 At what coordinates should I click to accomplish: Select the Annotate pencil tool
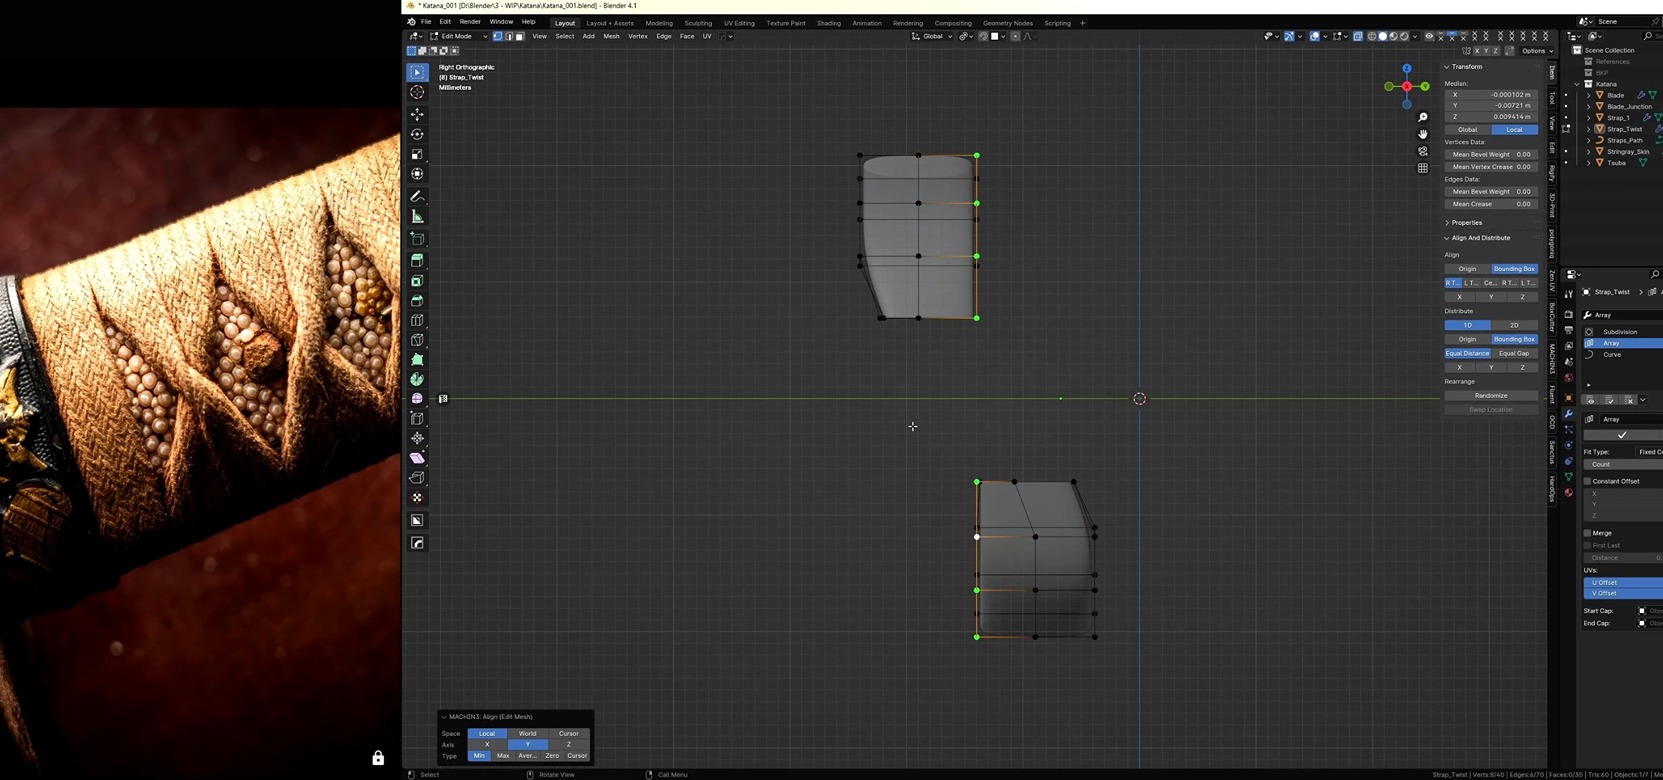tap(417, 196)
